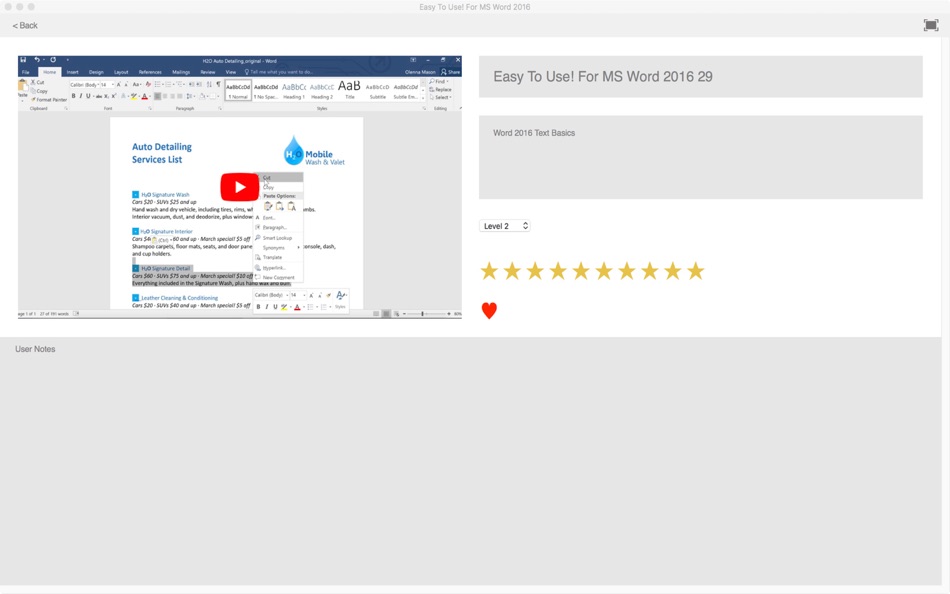Play the video with the YouTube play button
Image resolution: width=950 pixels, height=594 pixels.
pyautogui.click(x=240, y=187)
